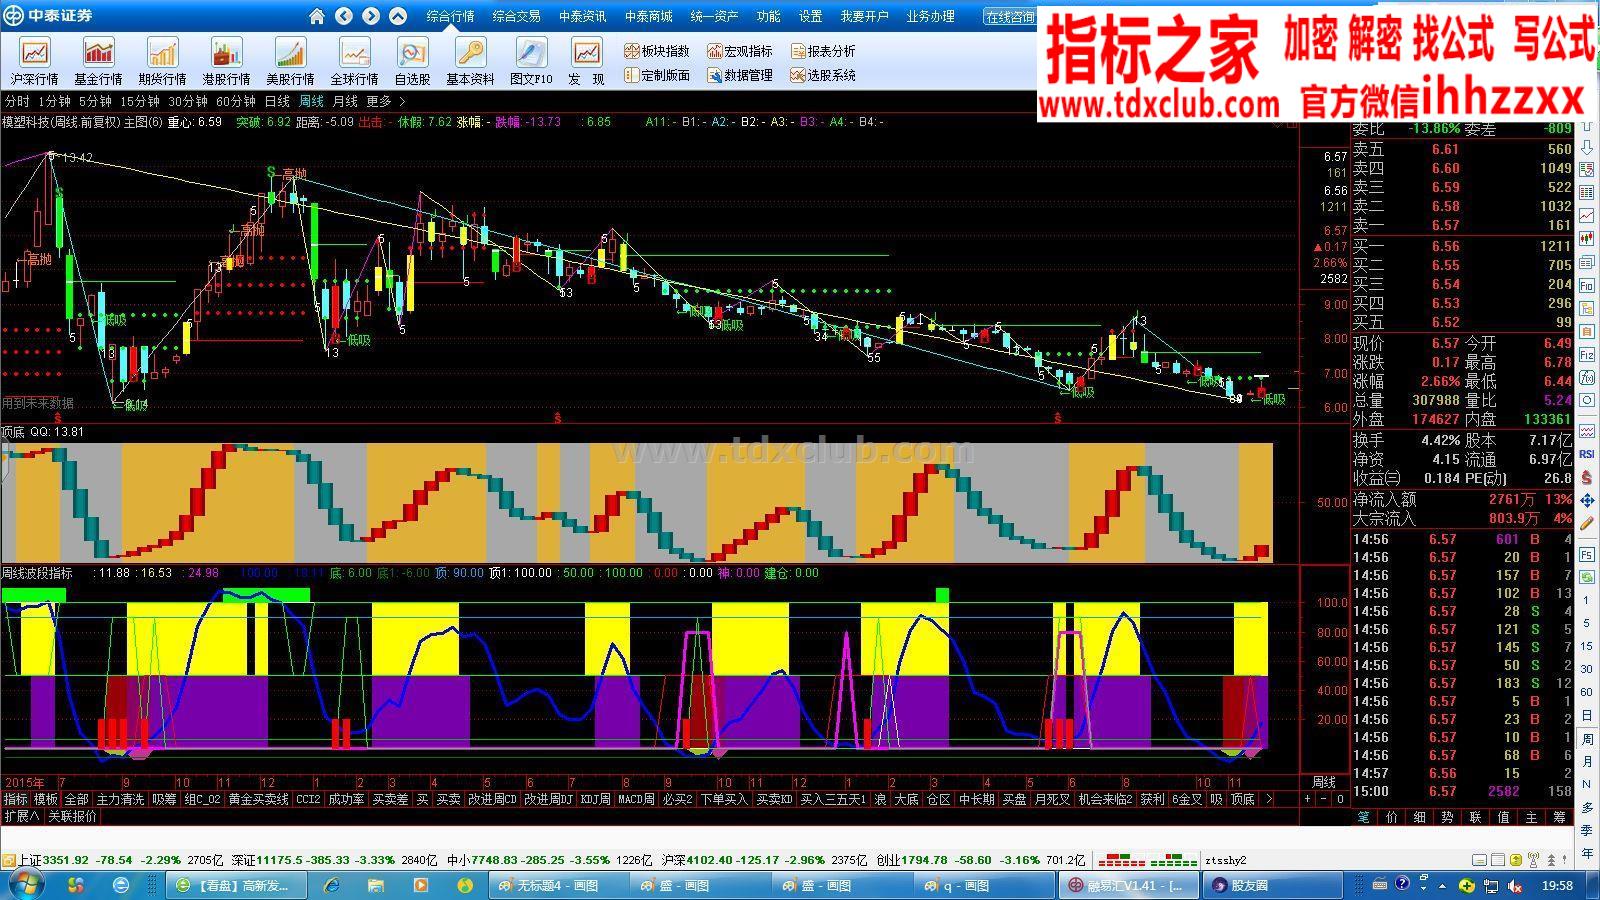Click the FIZ sidebar icon
Viewport: 1600px width, 900px height.
pos(1587,355)
